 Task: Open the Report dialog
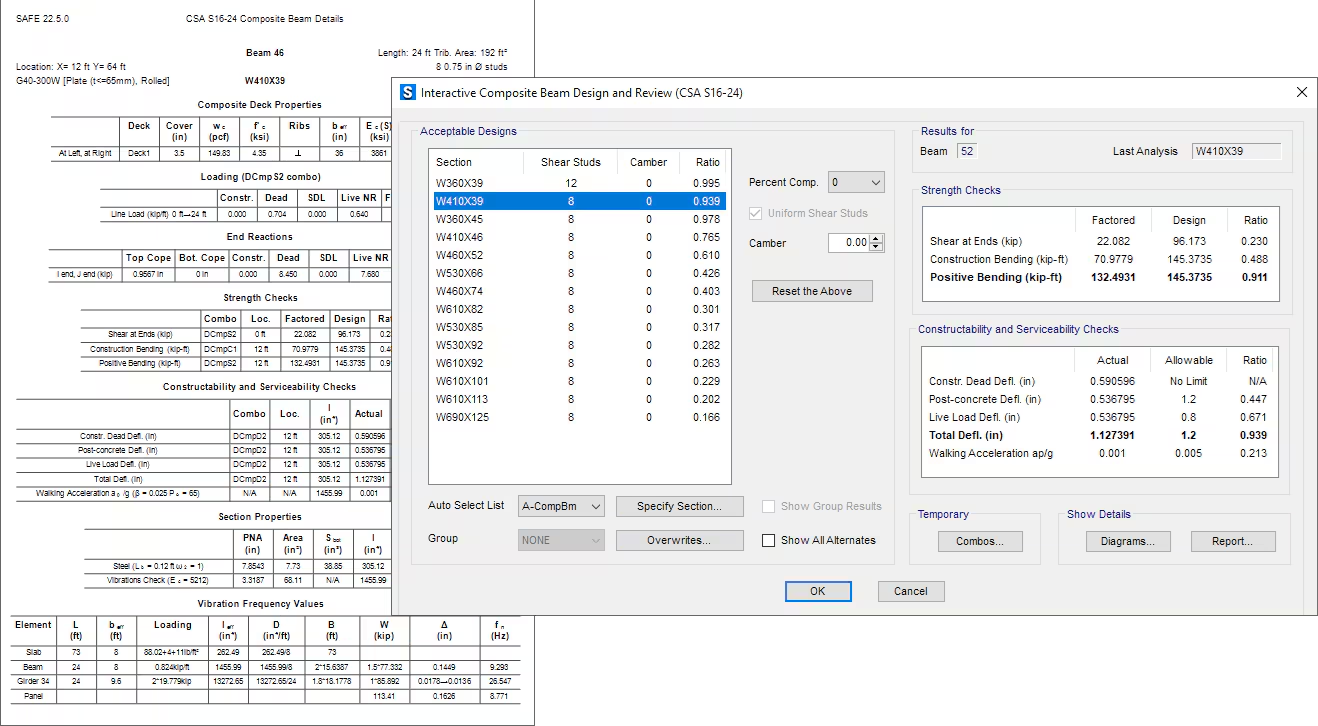pyautogui.click(x=1233, y=540)
